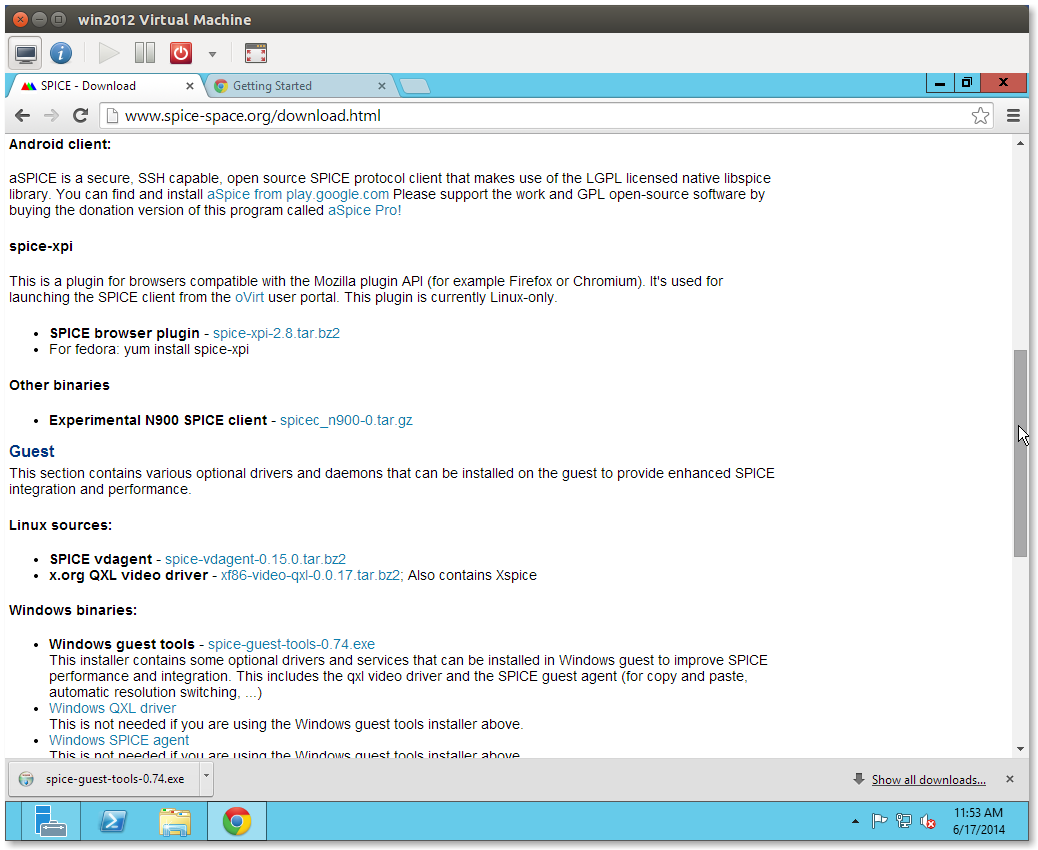The image size is (1038, 850).
Task: Click the muted volume tray icon
Action: coord(928,822)
